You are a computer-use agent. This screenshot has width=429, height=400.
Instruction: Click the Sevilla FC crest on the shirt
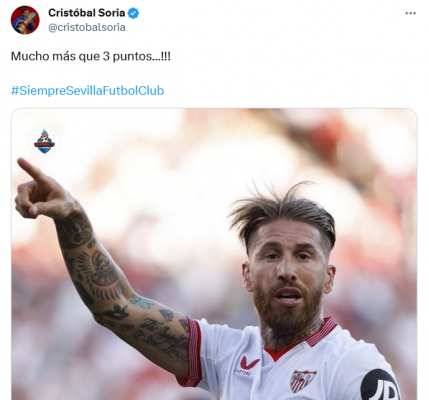(303, 381)
